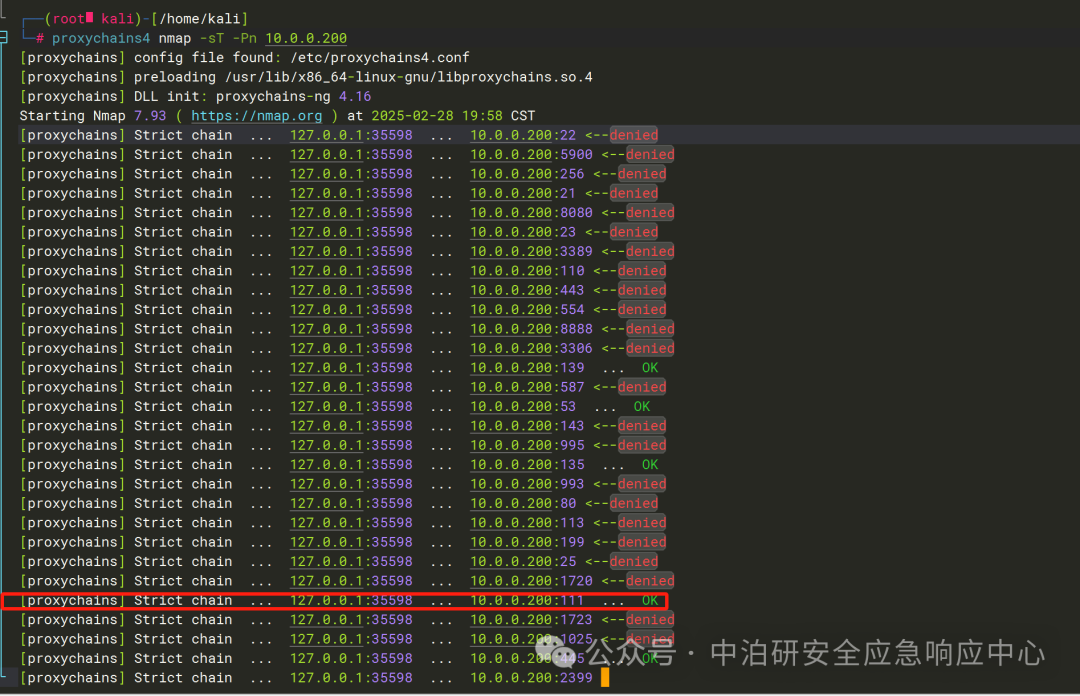1080x696 pixels.
Task: Click target 10.0.0.200:199
Action: pyautogui.click(x=527, y=542)
